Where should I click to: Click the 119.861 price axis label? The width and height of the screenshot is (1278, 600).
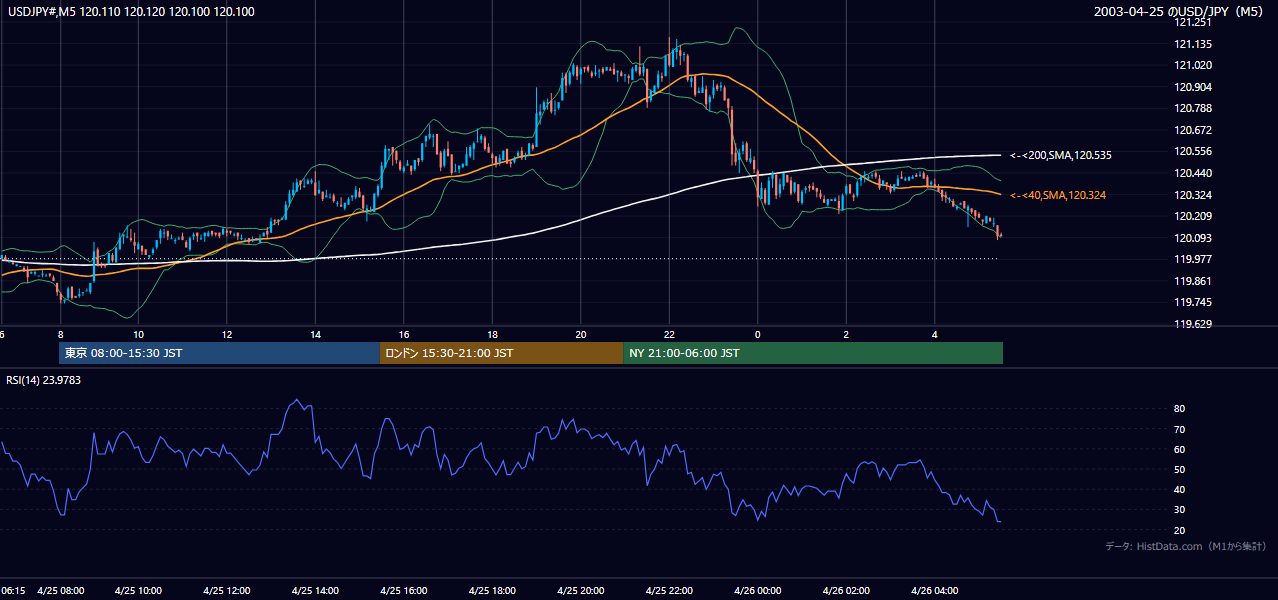click(1193, 281)
